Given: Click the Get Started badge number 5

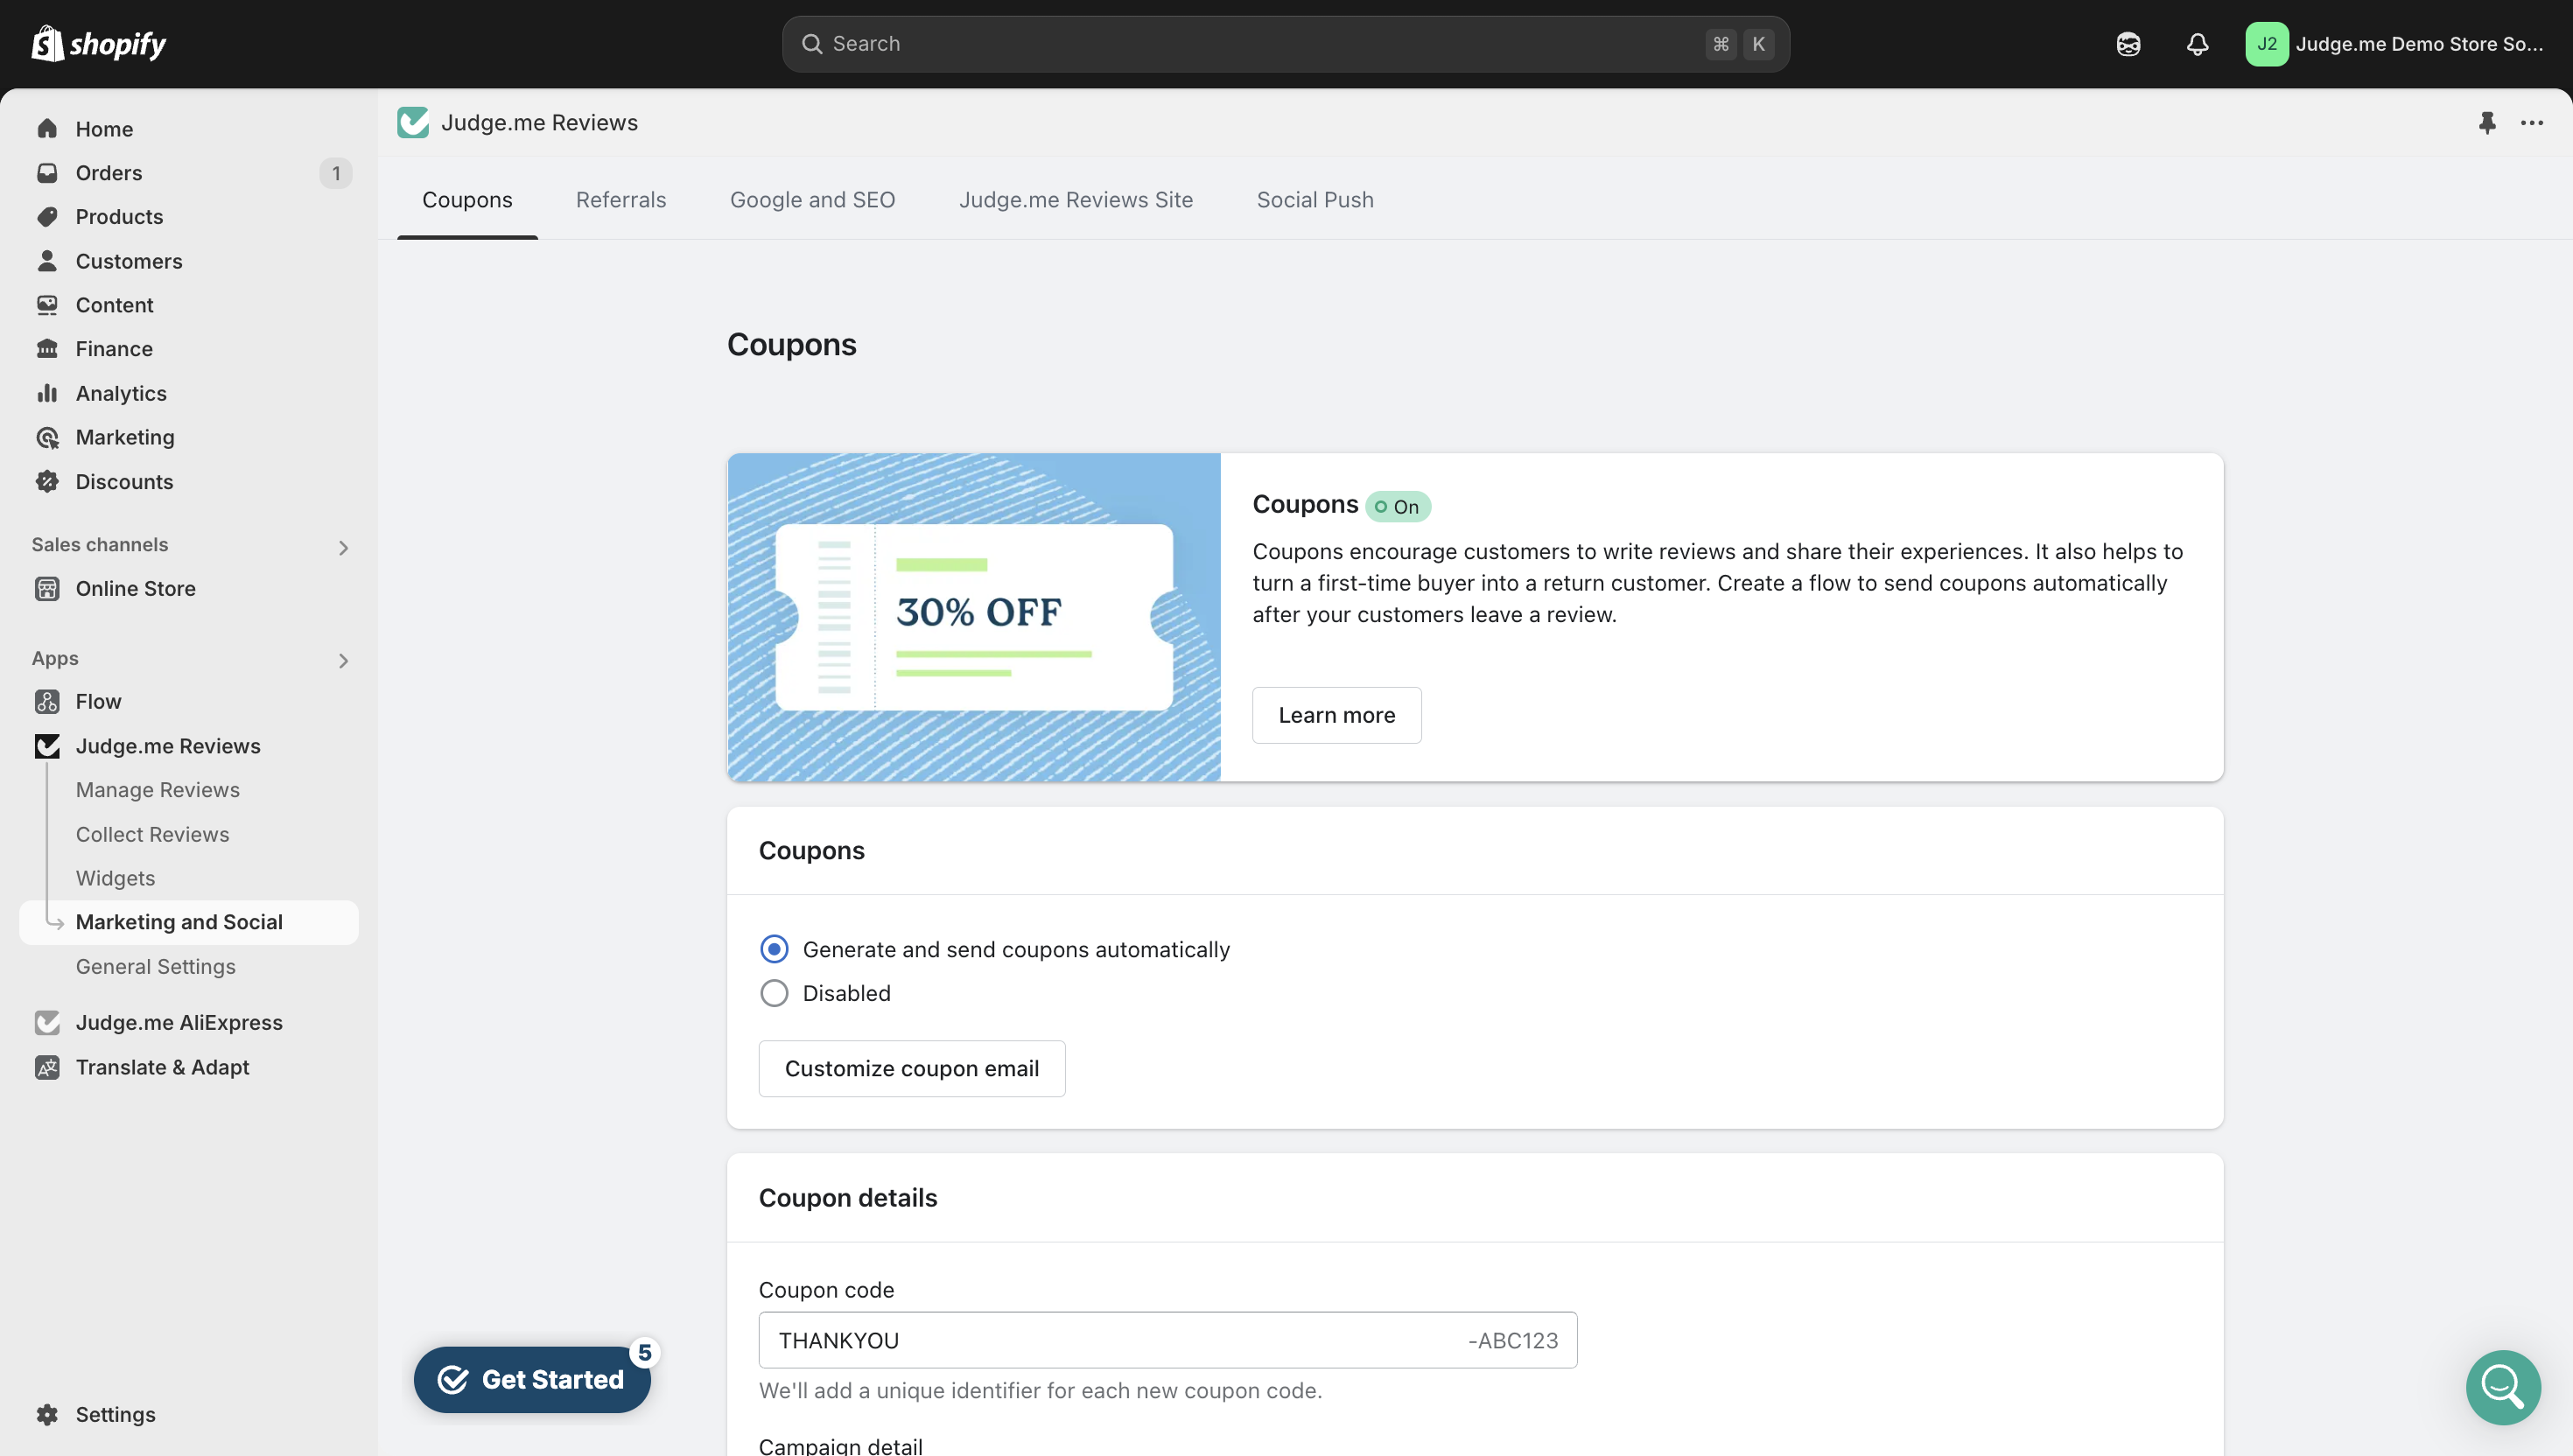Looking at the screenshot, I should coord(644,1352).
